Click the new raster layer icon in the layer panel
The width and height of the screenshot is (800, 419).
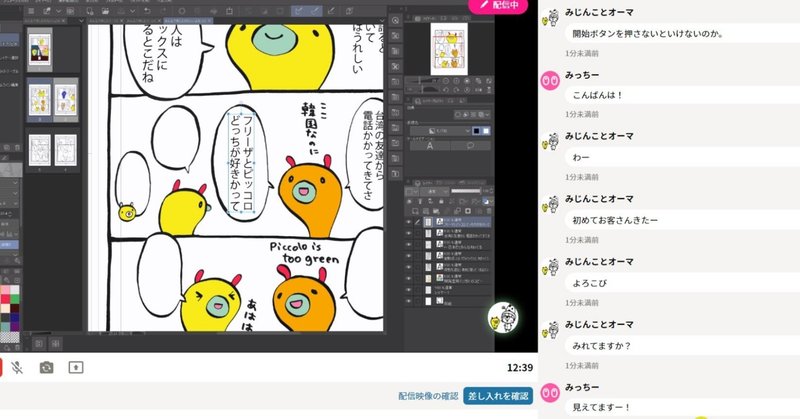pos(415,211)
